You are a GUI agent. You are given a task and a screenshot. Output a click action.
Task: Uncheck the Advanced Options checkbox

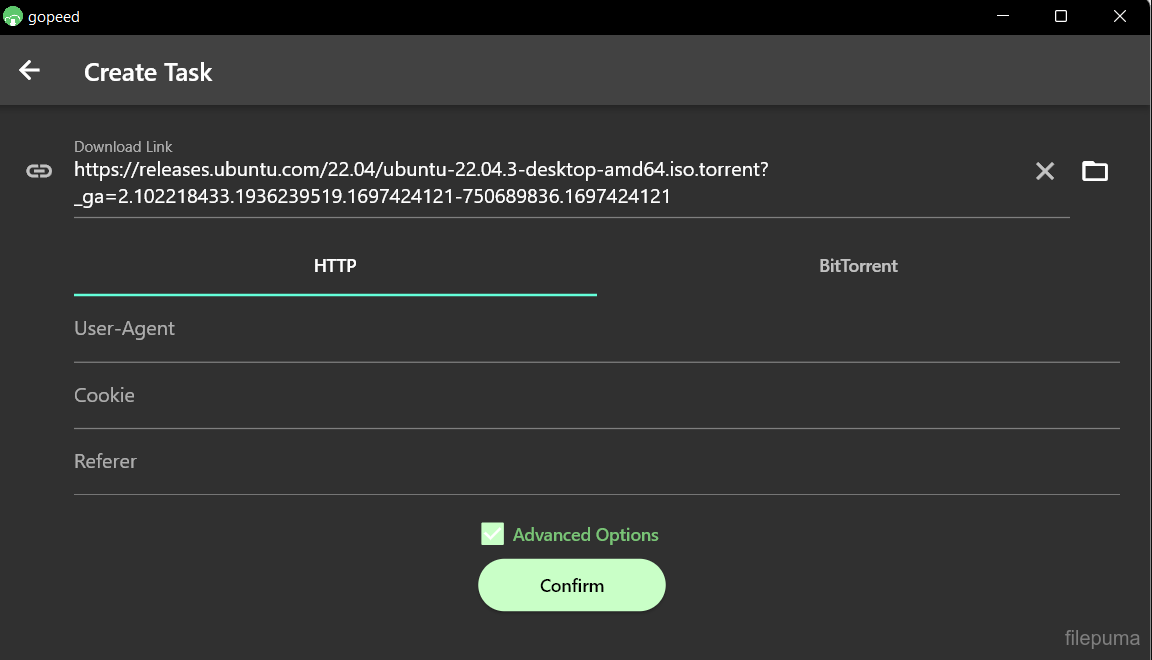(x=492, y=534)
